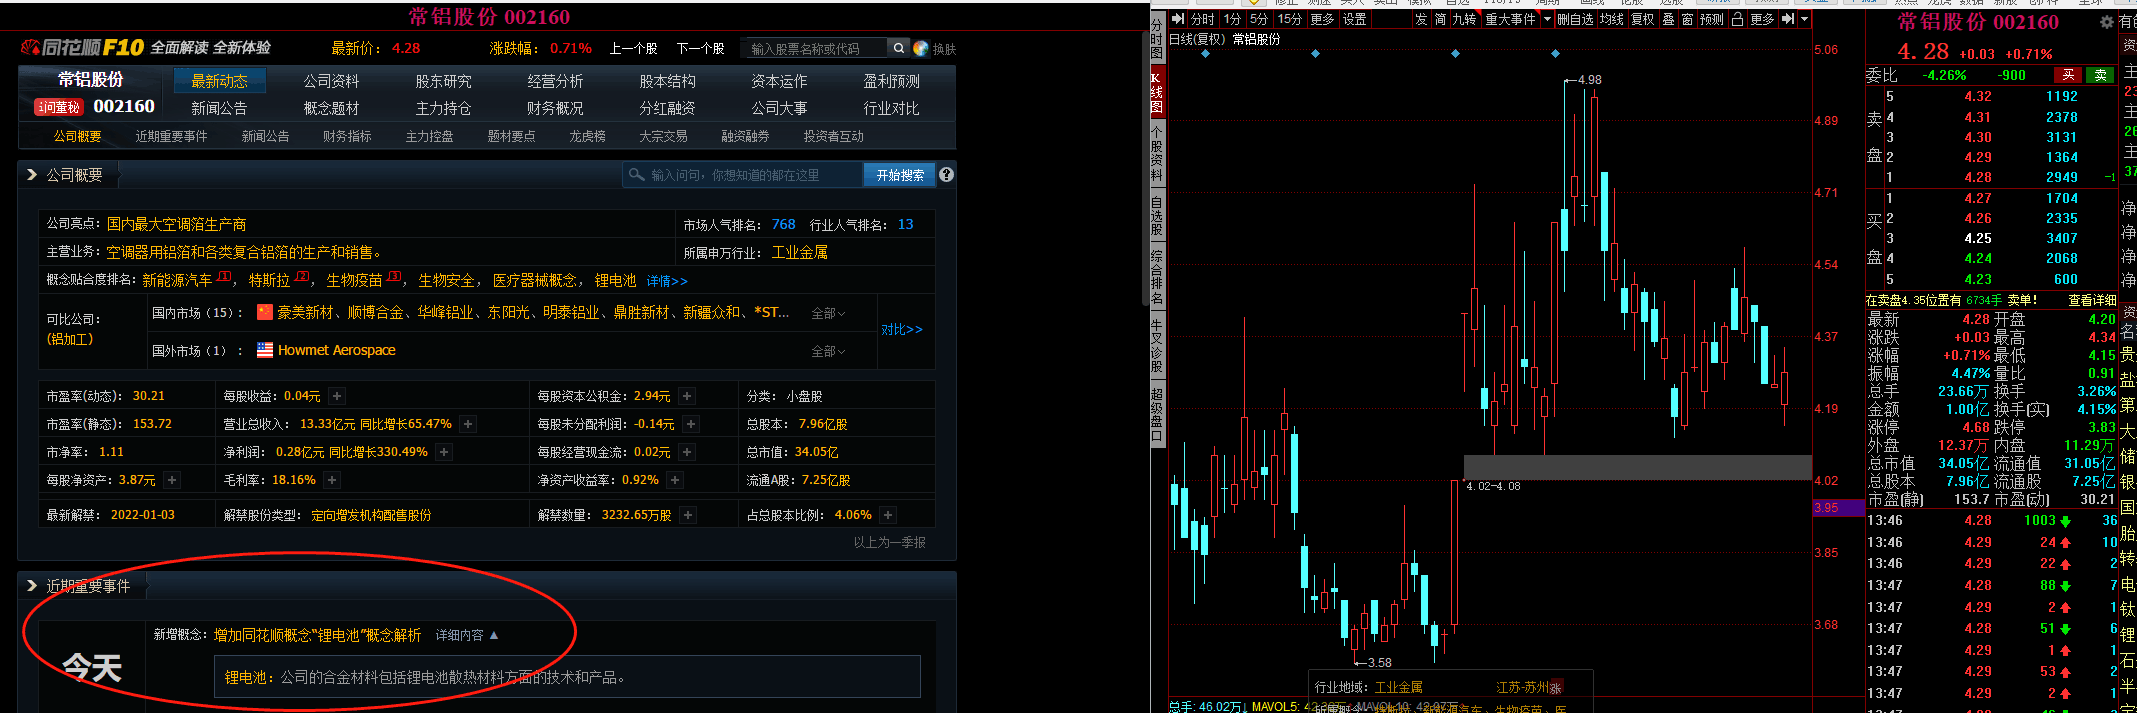The image size is (2137, 713).
Task: Click the 对比>> comparison link
Action: tap(901, 330)
